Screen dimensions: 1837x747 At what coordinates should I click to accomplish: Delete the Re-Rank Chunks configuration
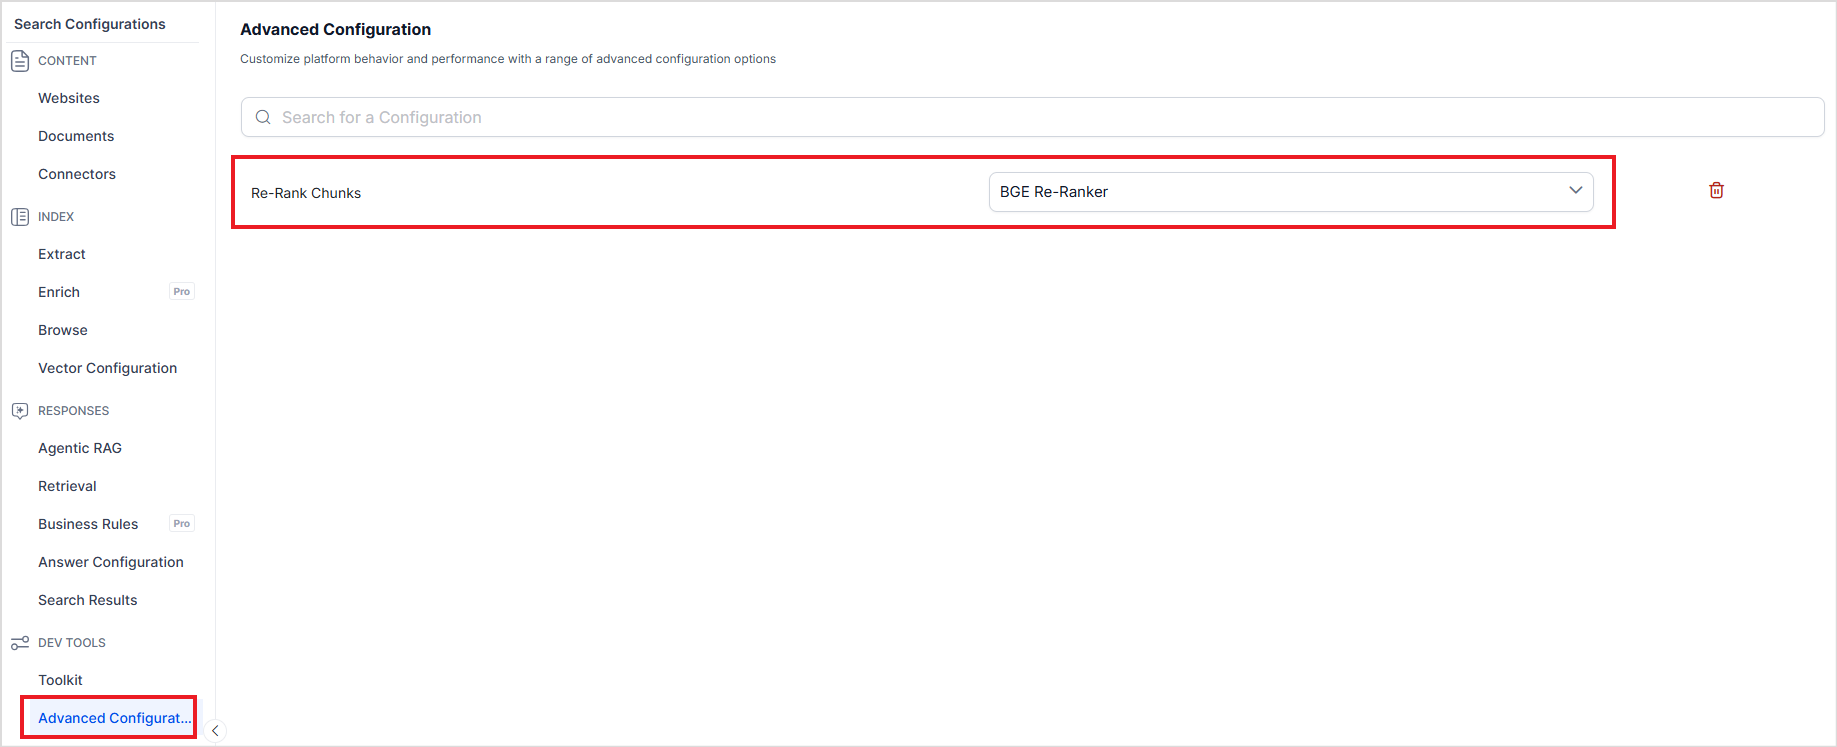1716,190
